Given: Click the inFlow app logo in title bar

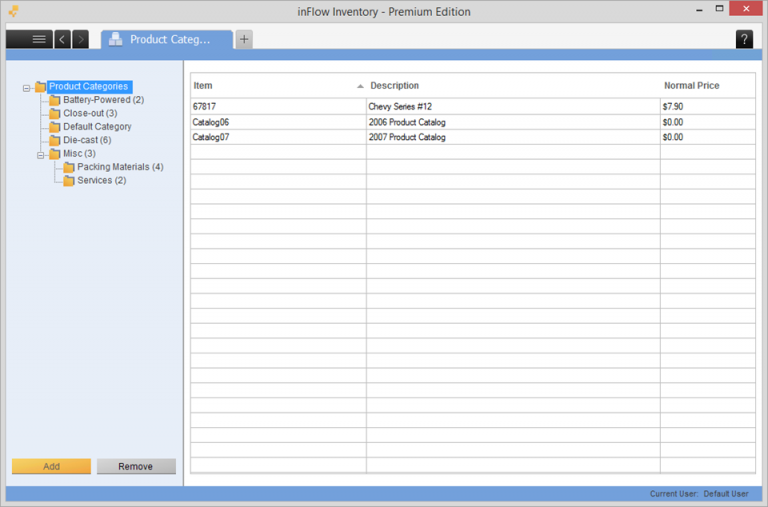Looking at the screenshot, I should point(13,12).
